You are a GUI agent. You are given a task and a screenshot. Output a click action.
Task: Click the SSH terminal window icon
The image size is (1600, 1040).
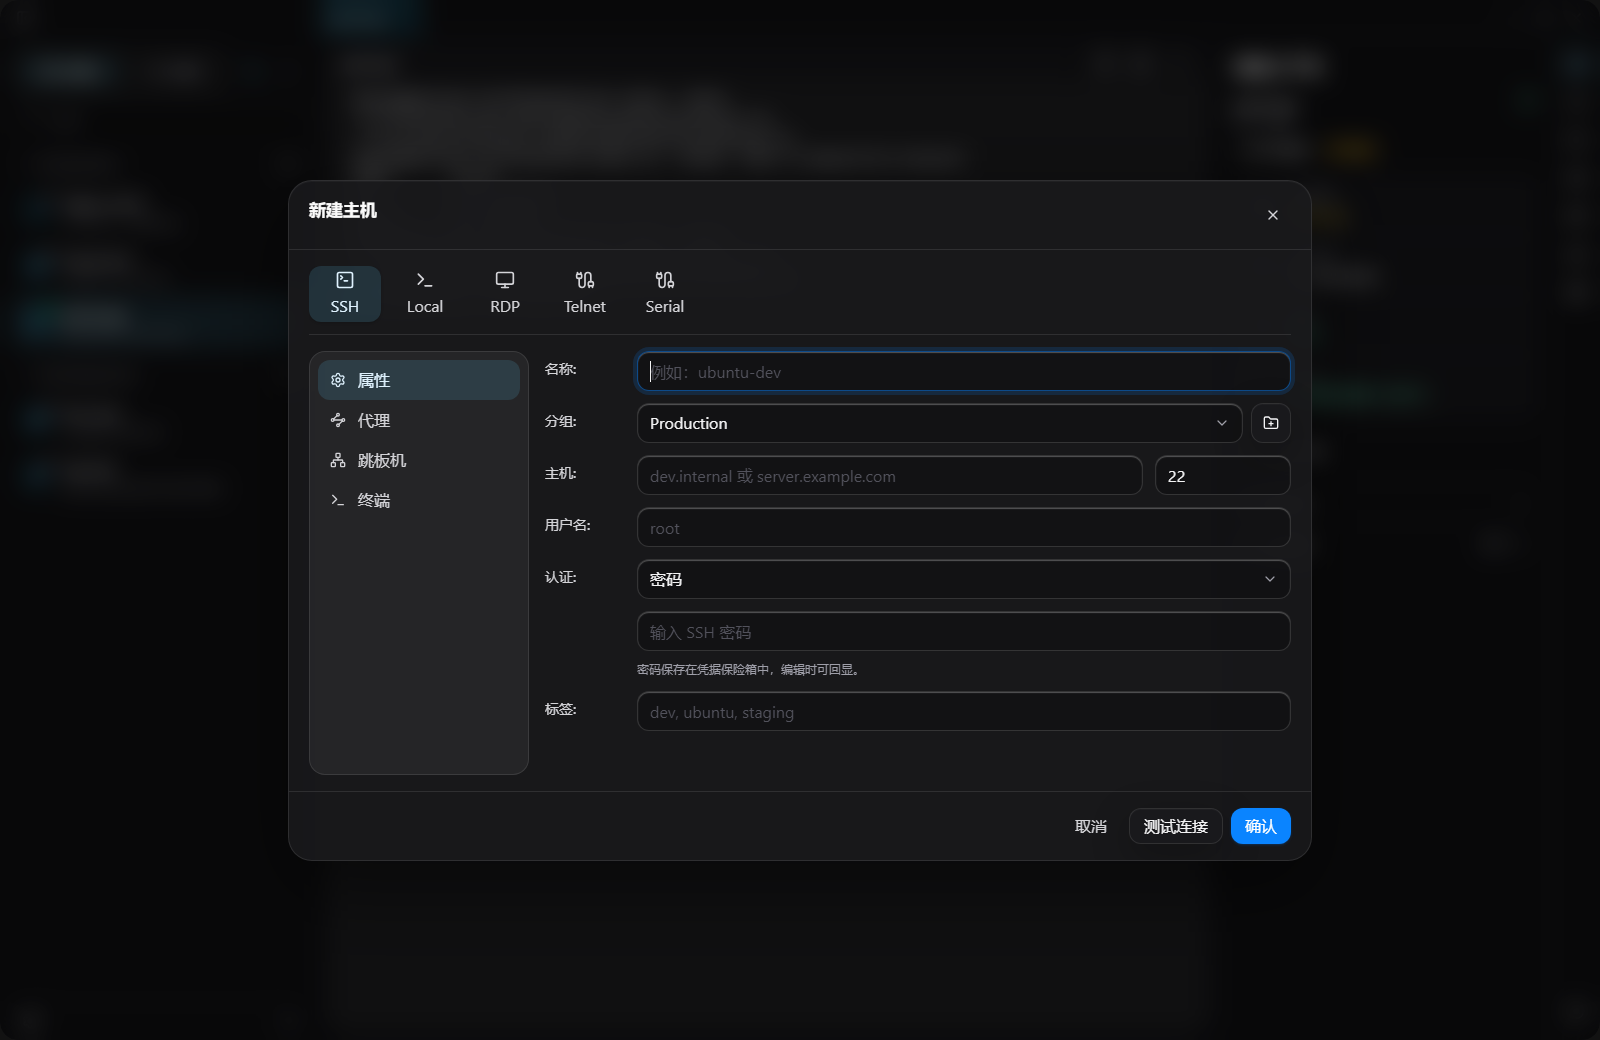tap(344, 280)
